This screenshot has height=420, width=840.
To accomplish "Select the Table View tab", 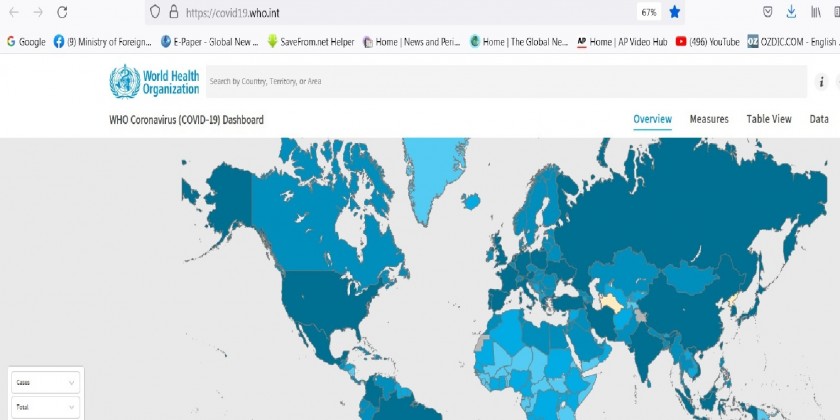I will [768, 120].
